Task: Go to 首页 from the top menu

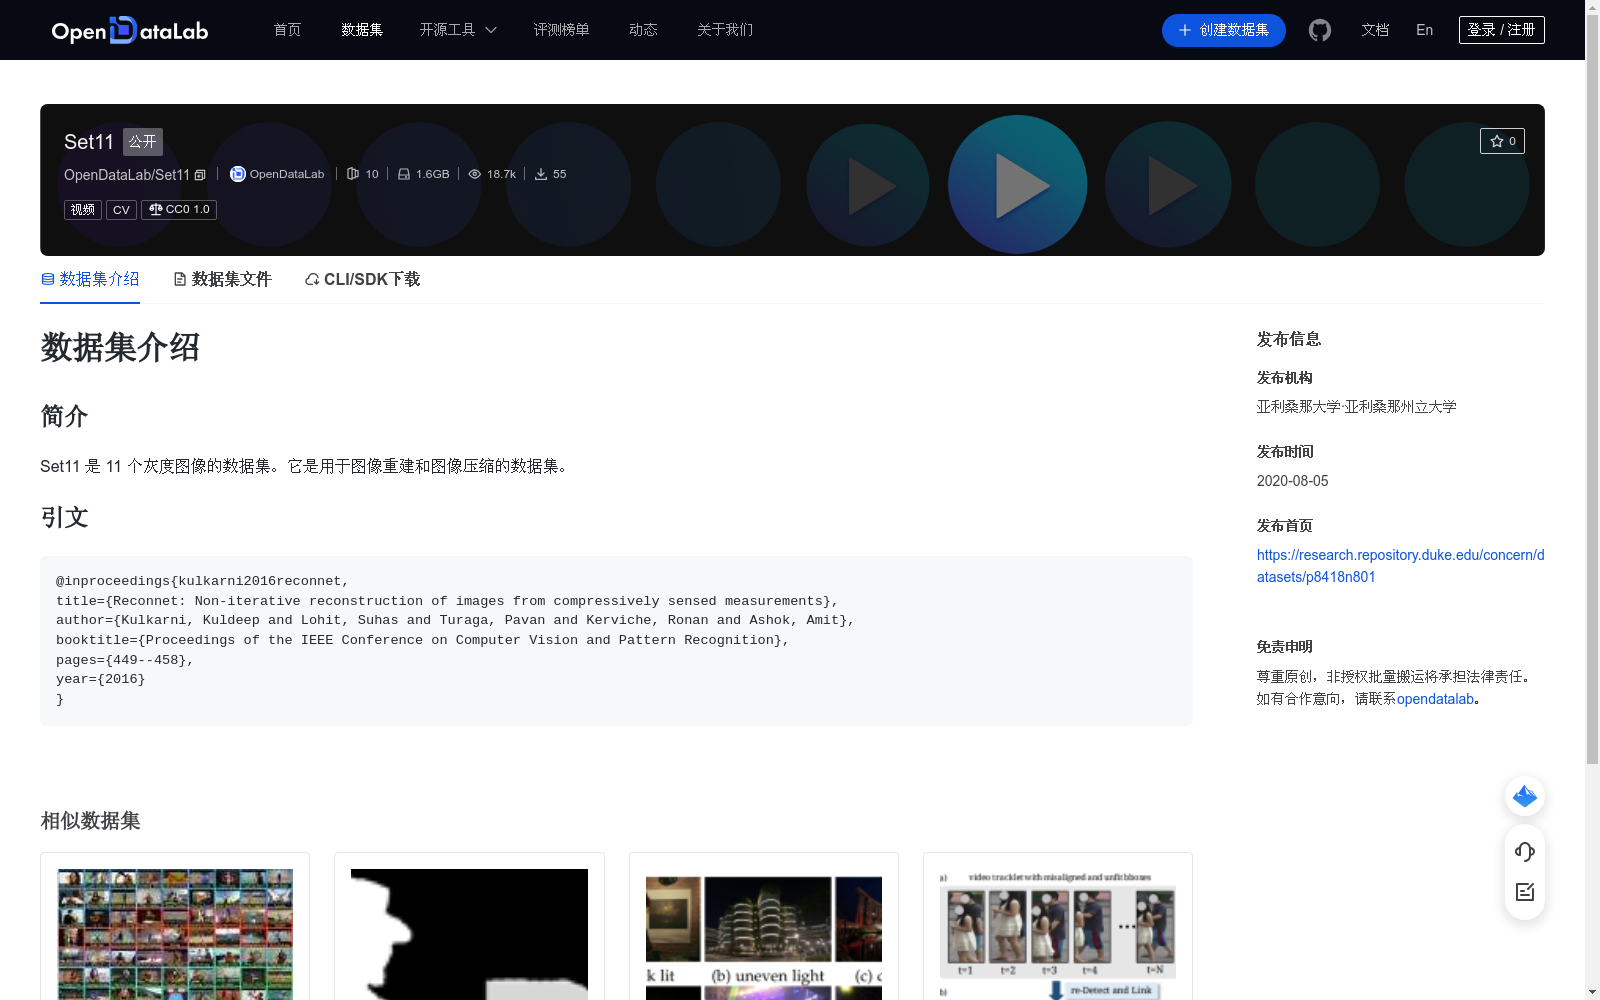Action: [x=286, y=30]
